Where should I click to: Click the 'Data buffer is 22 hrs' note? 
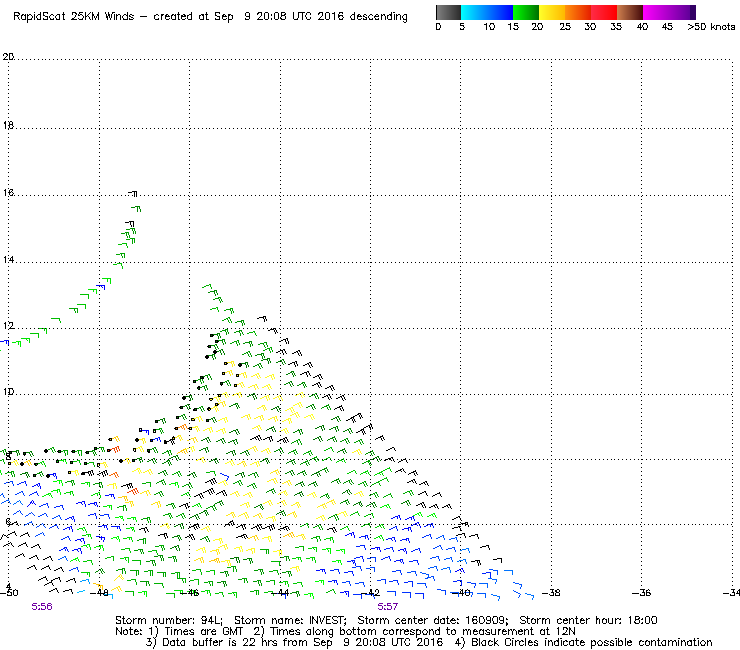[209, 642]
